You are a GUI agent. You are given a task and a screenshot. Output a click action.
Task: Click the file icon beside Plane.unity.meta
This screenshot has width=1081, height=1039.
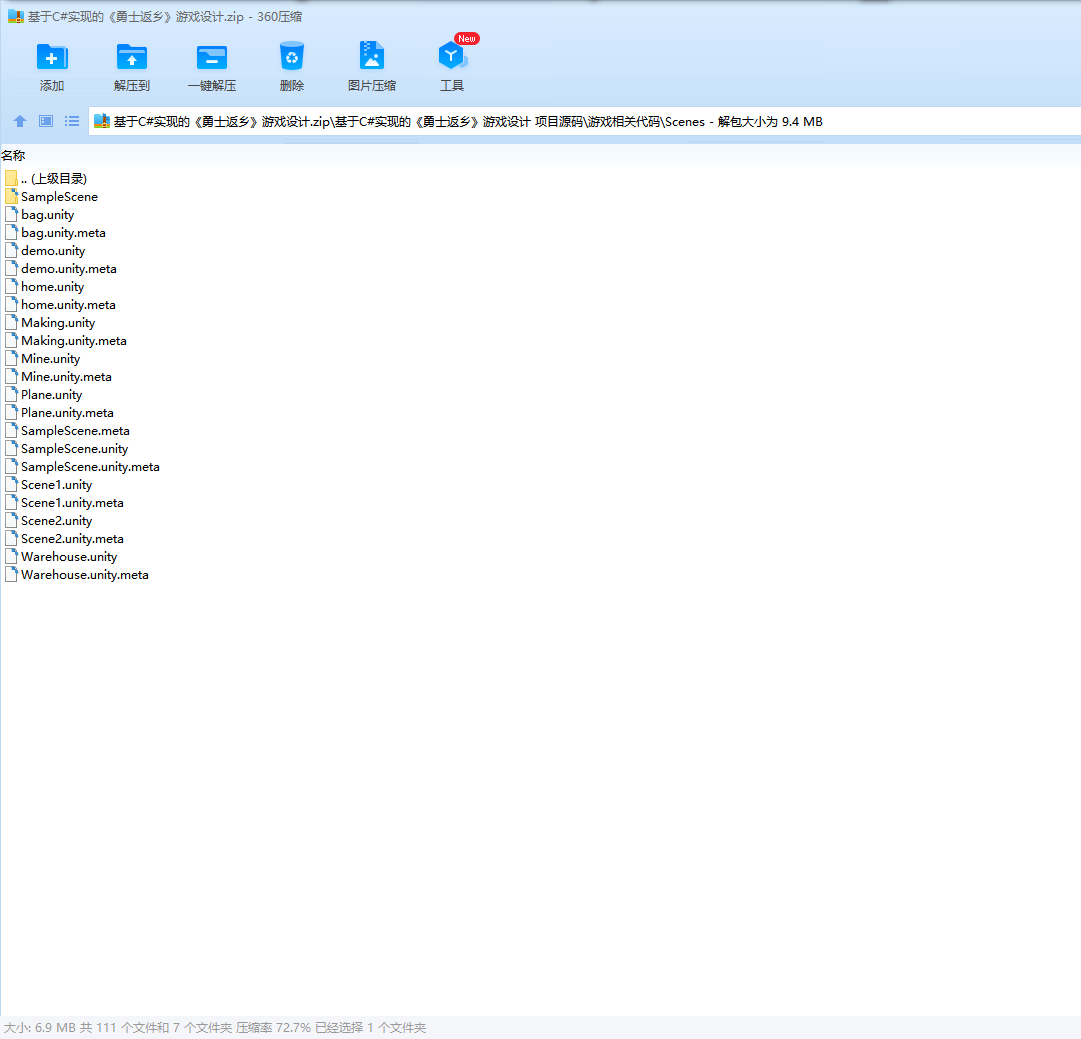coord(11,412)
